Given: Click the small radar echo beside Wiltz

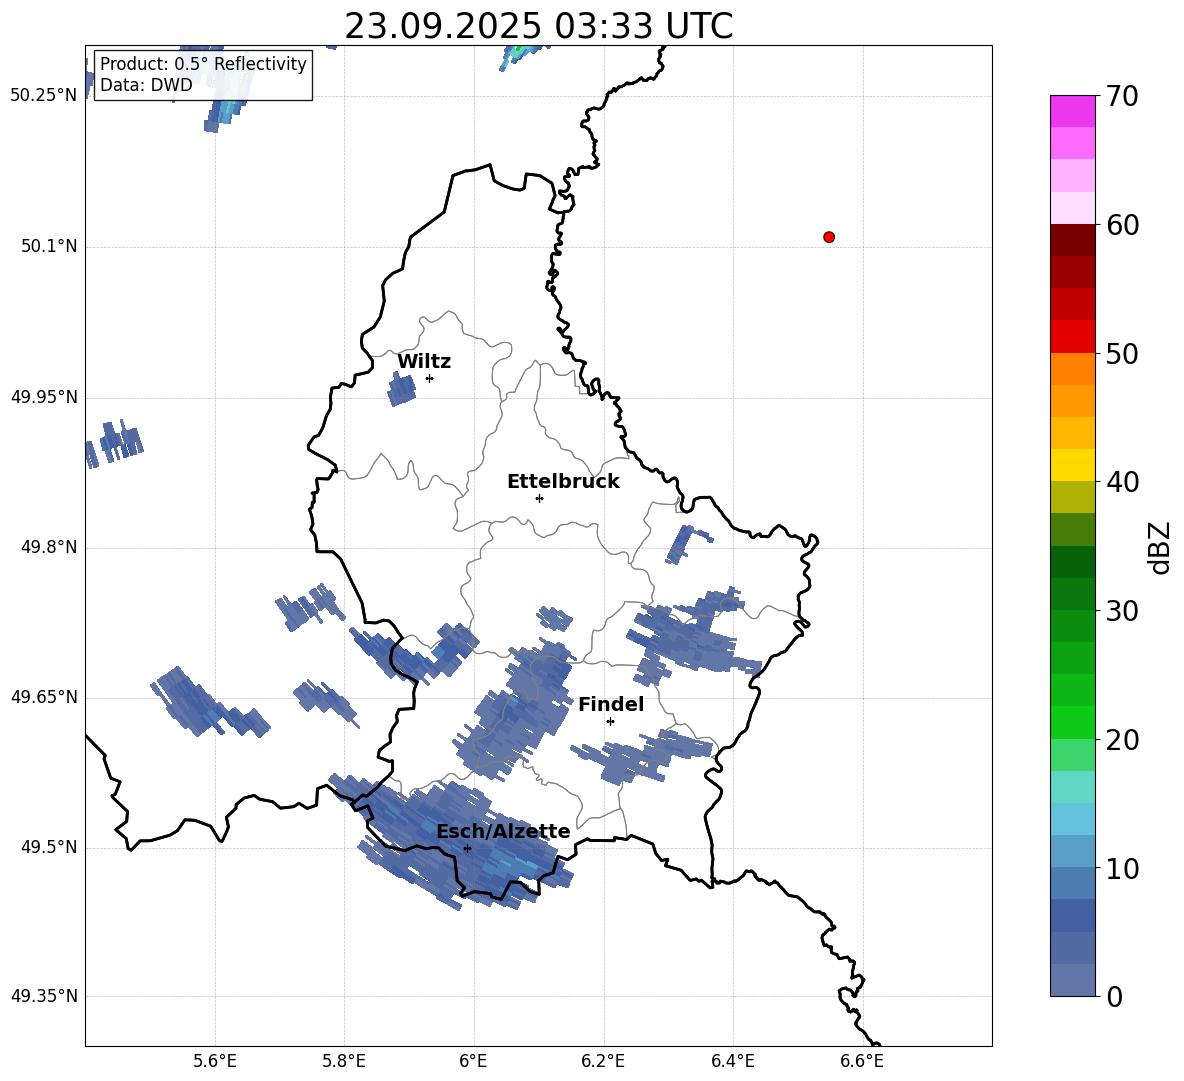Looking at the screenshot, I should (x=402, y=390).
